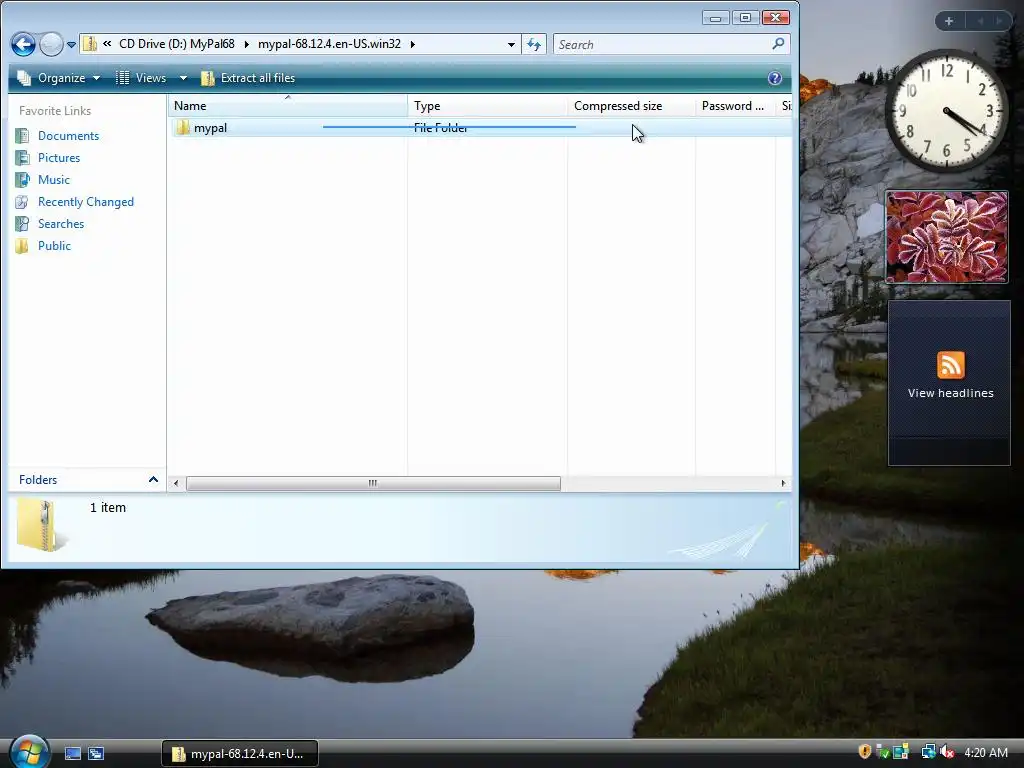Open the Views dropdown arrow
Image resolution: width=1024 pixels, height=768 pixels.
click(184, 78)
